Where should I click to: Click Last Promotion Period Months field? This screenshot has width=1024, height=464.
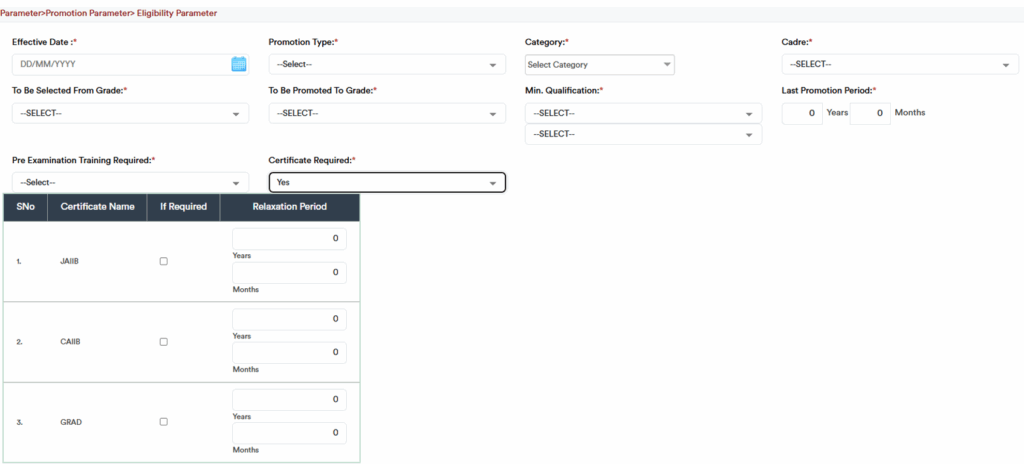[x=869, y=113]
